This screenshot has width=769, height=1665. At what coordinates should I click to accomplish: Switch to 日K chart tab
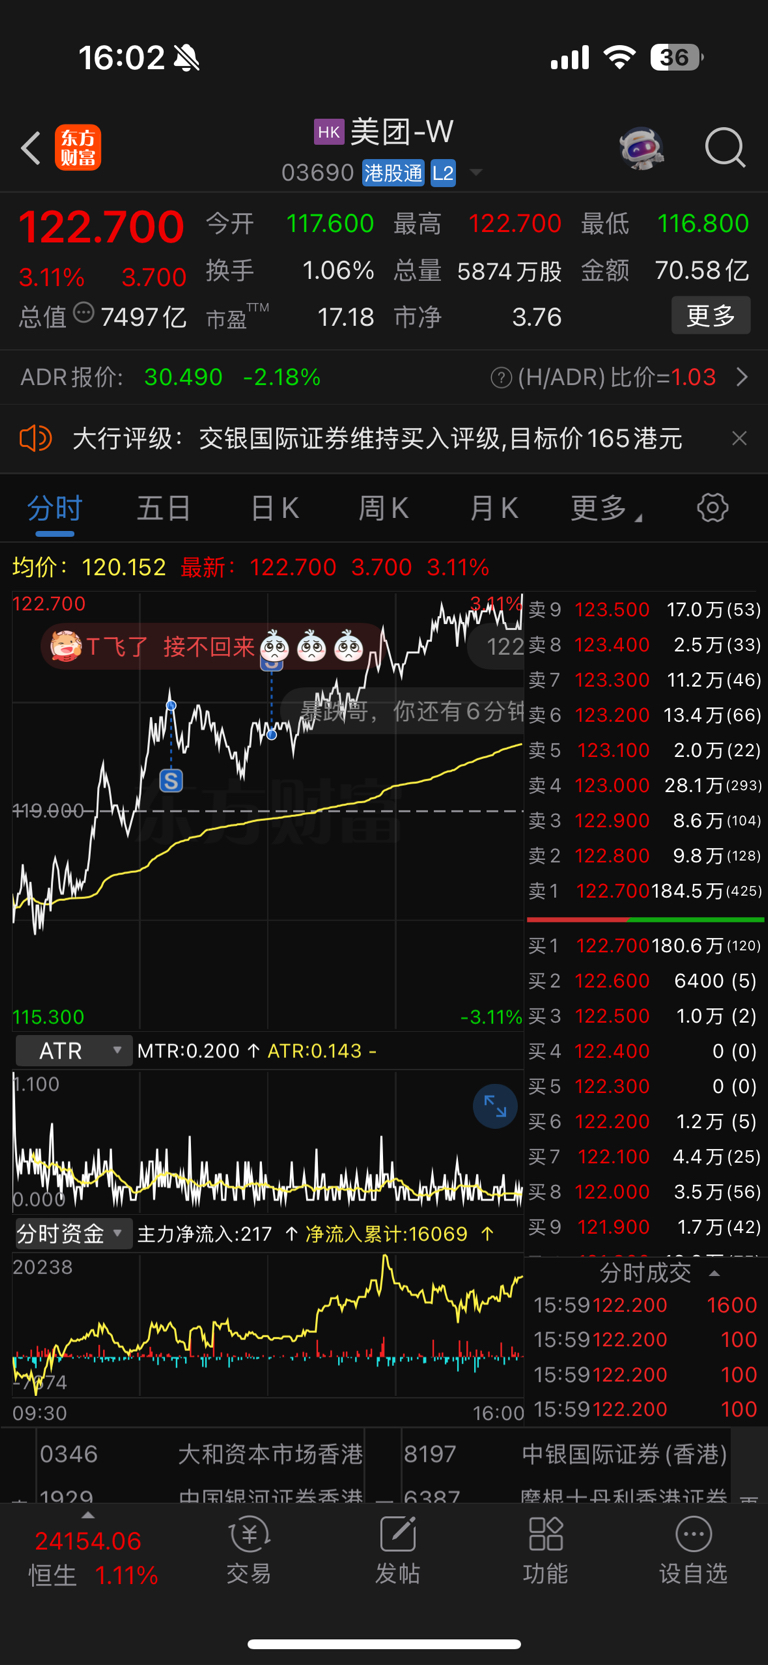click(274, 508)
